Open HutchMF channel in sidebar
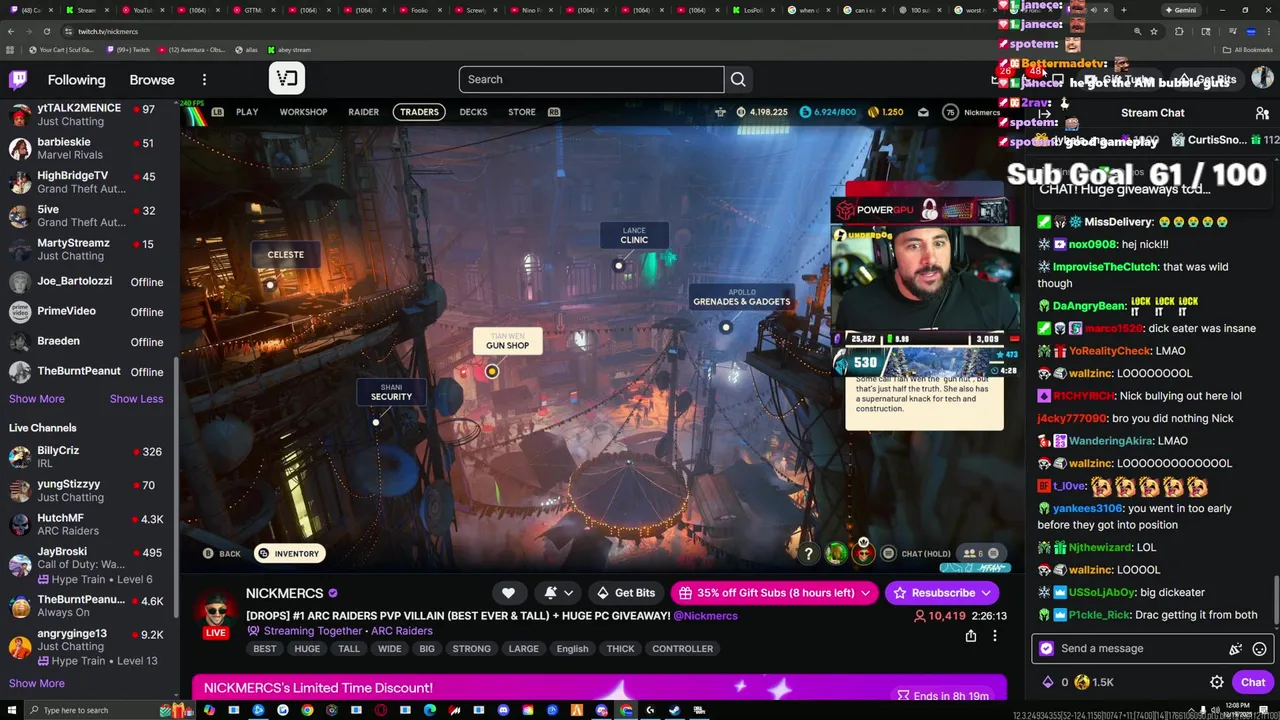 click(88, 524)
